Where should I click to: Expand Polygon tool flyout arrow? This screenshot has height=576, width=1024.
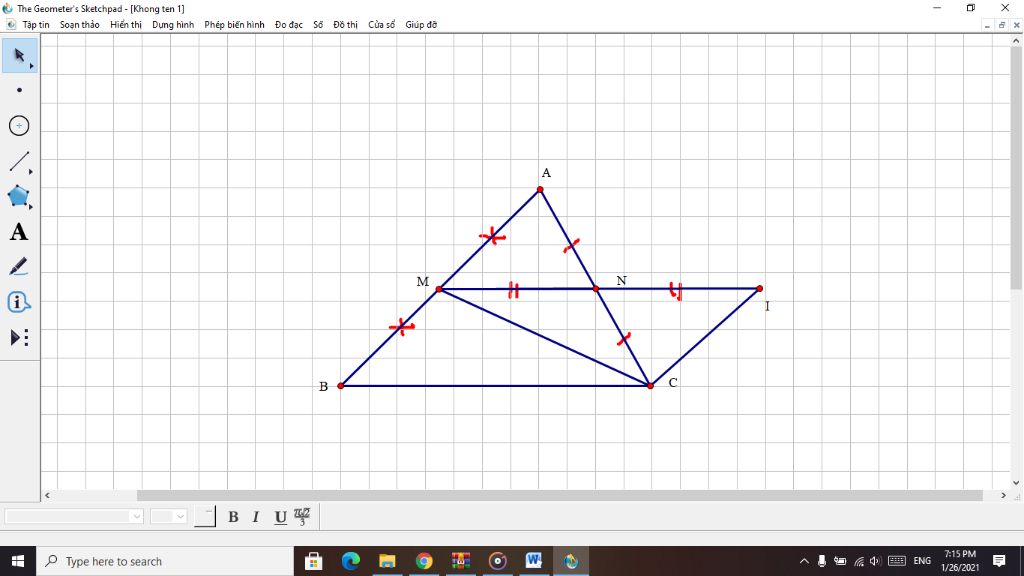point(31,206)
